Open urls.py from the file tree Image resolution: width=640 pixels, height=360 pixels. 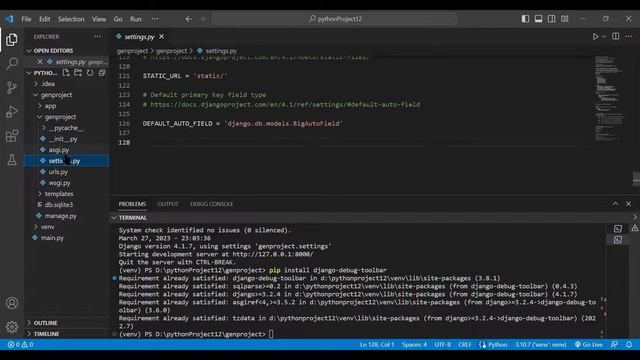click(58, 172)
